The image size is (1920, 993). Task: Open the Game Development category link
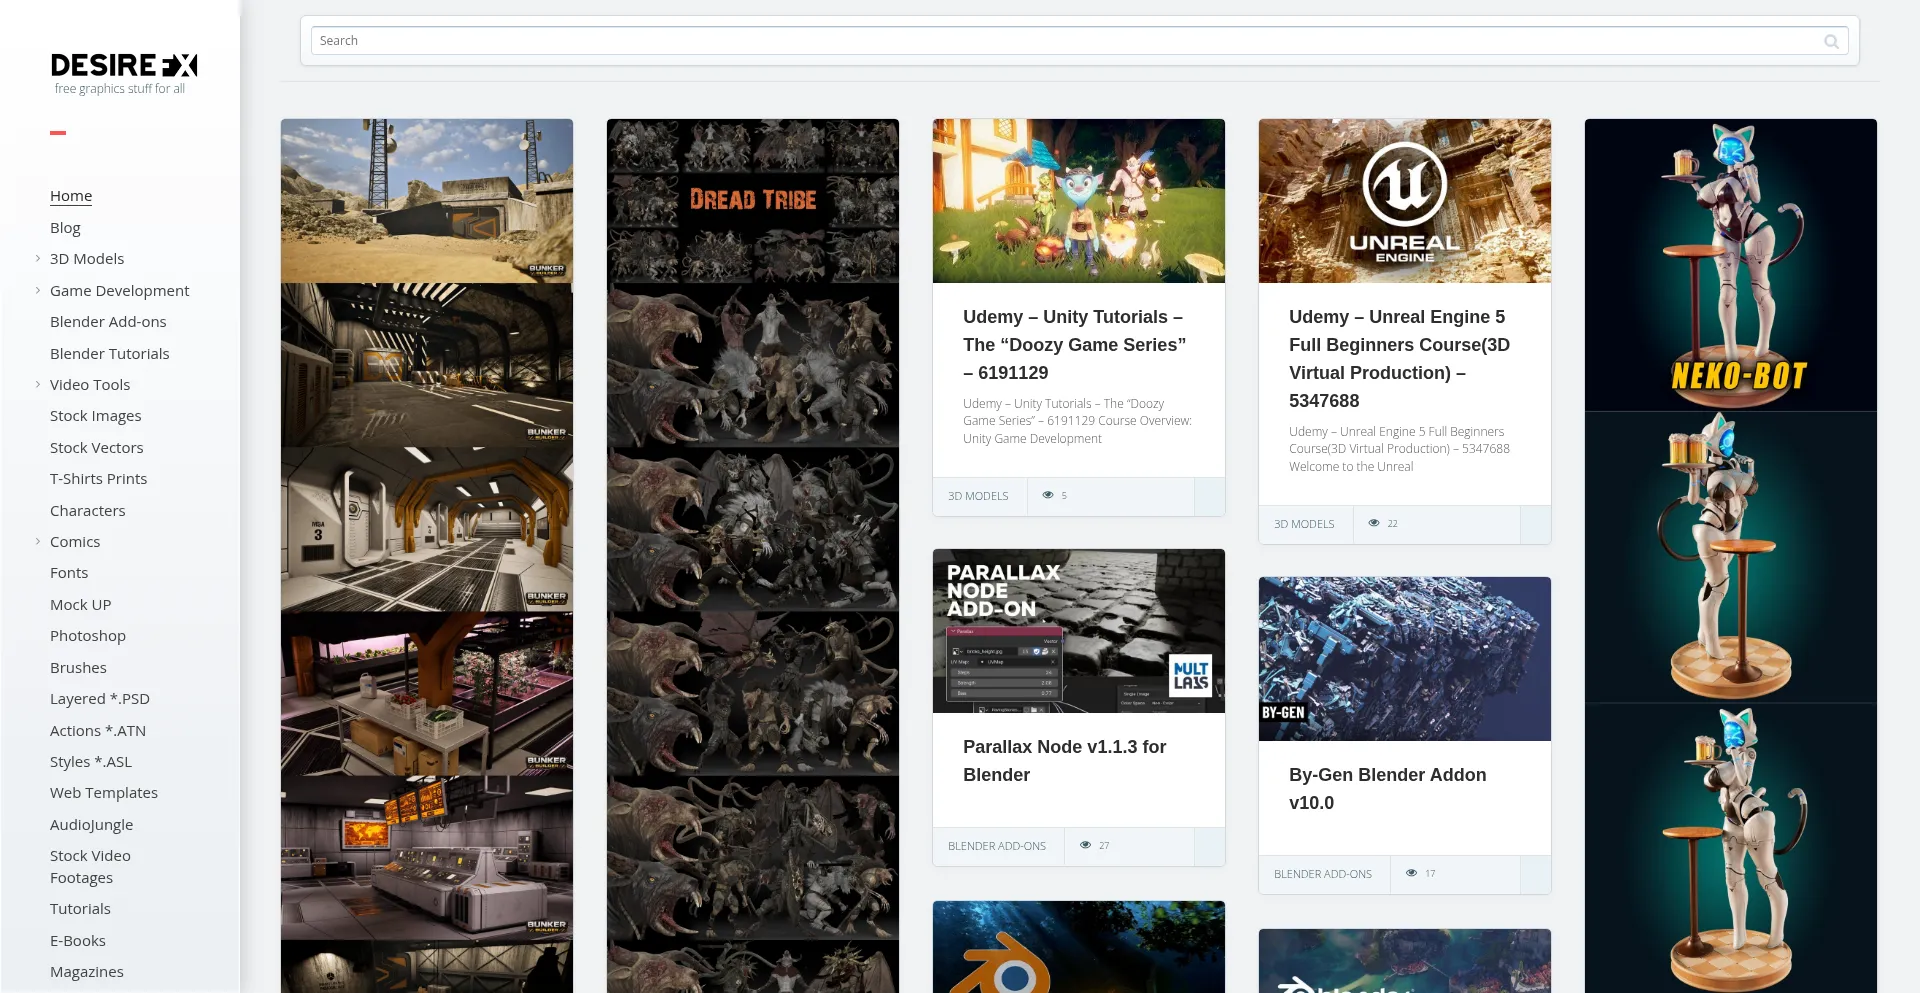(x=119, y=291)
